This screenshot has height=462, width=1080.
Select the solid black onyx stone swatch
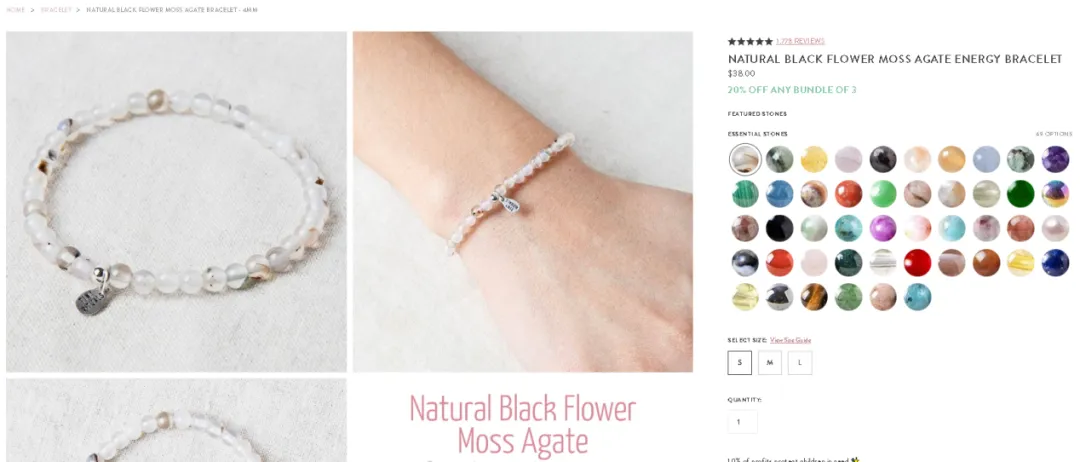[779, 228]
